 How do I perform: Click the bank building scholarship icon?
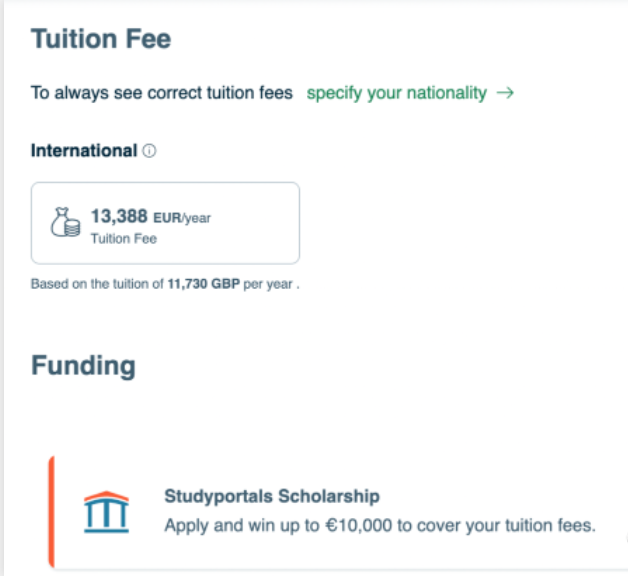point(105,513)
